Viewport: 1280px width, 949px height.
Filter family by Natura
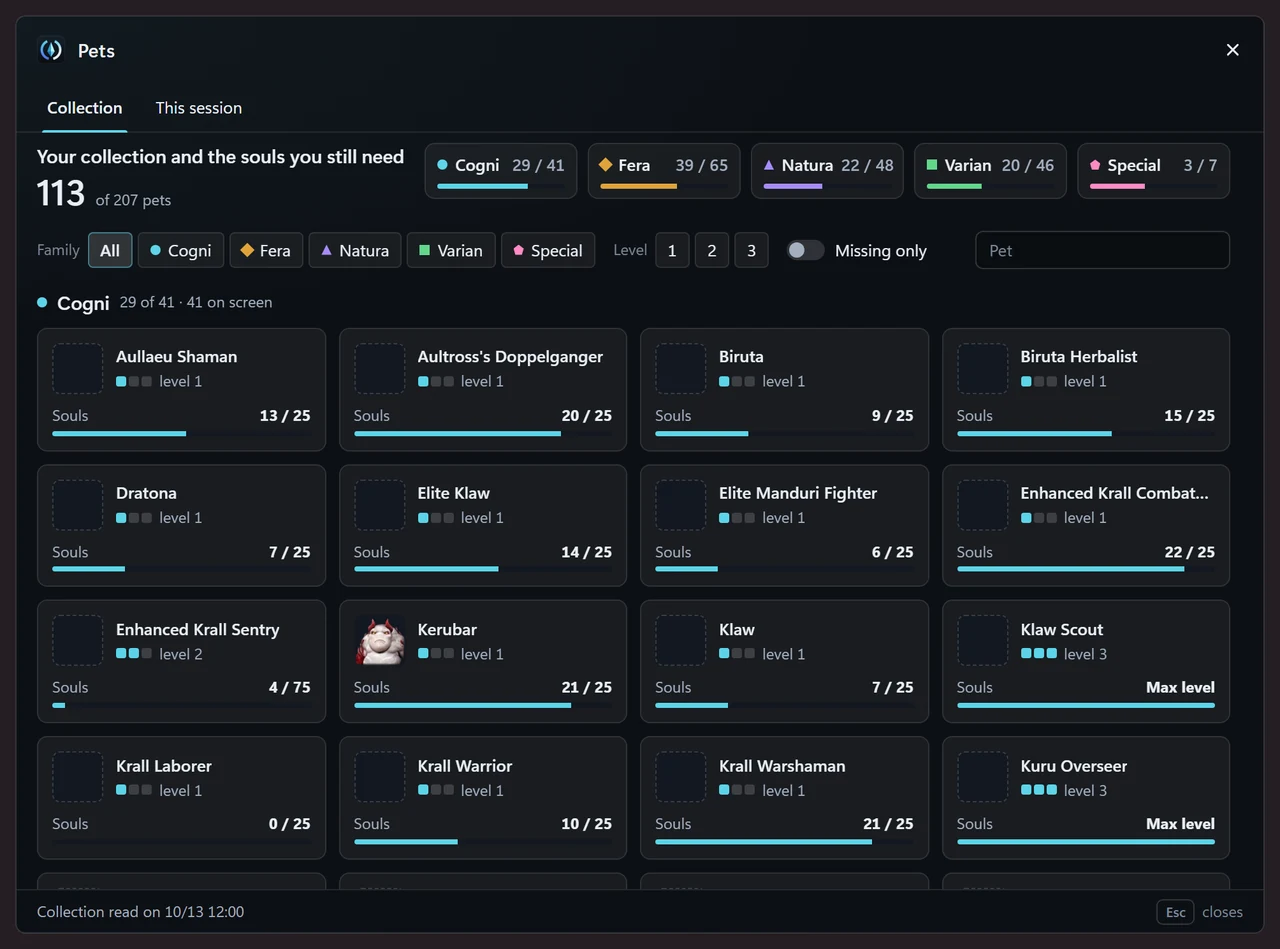pyautogui.click(x=355, y=250)
